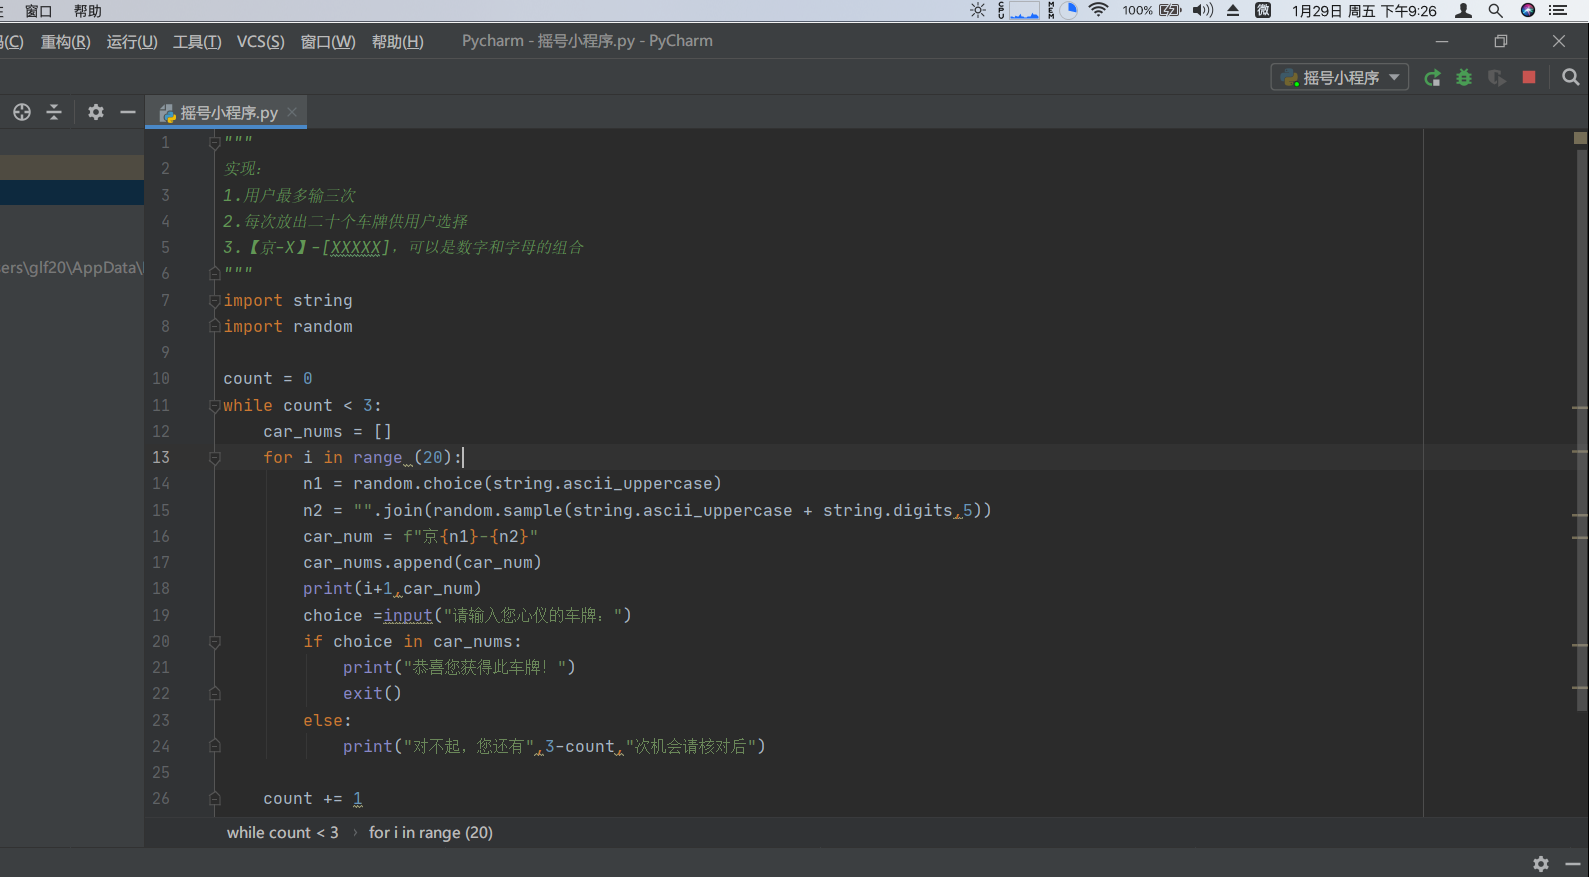Open Notification Center list icon
The height and width of the screenshot is (877, 1589).
point(1558,10)
